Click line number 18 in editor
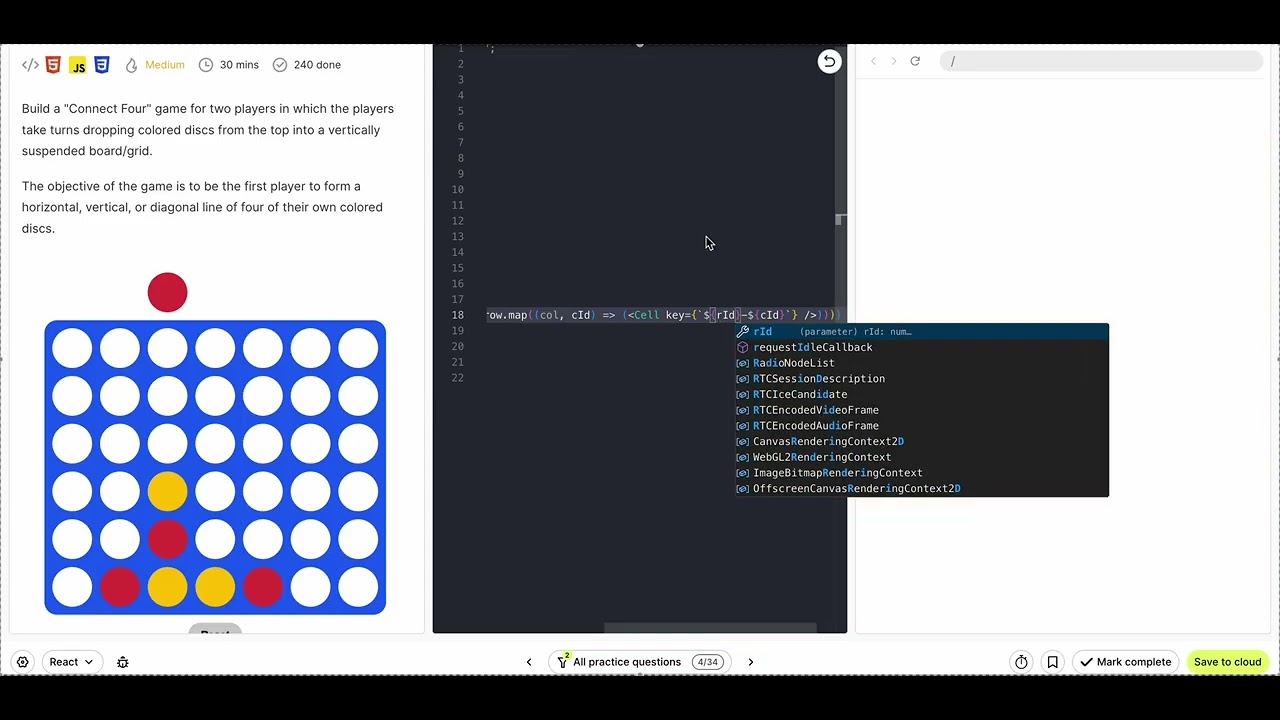Screen dimensions: 1280x720 457,315
